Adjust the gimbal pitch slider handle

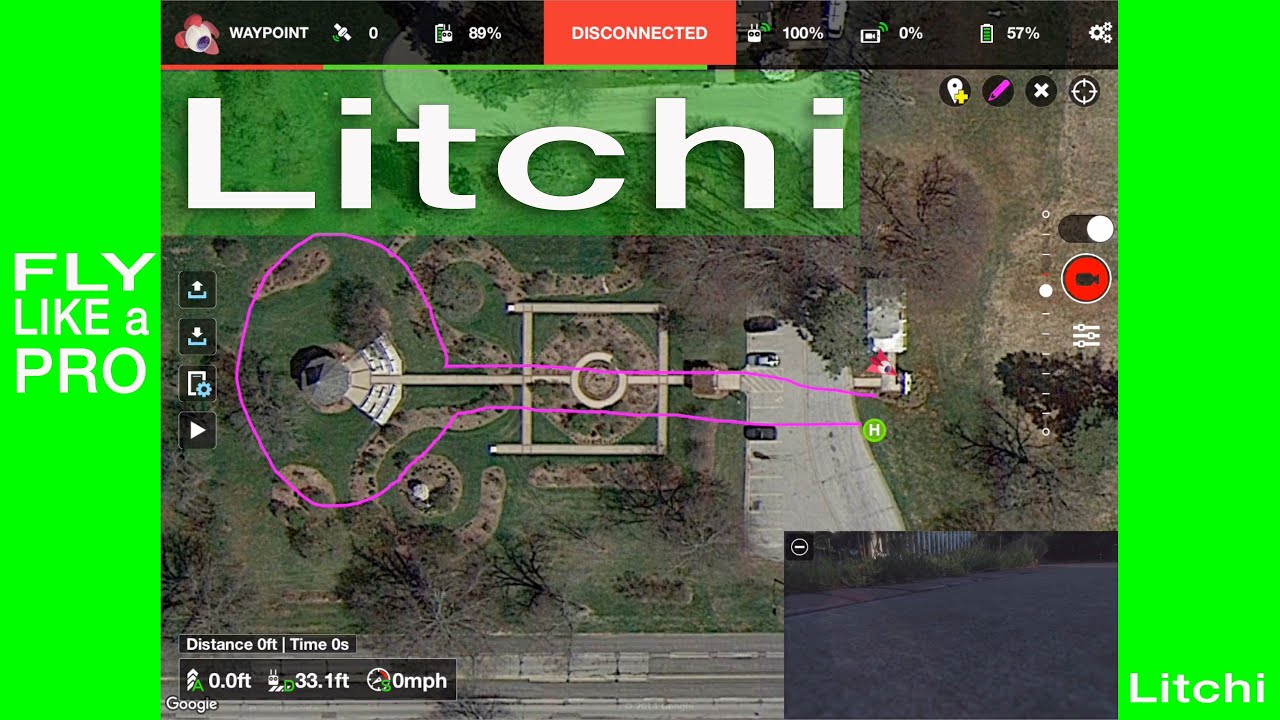pos(1046,291)
